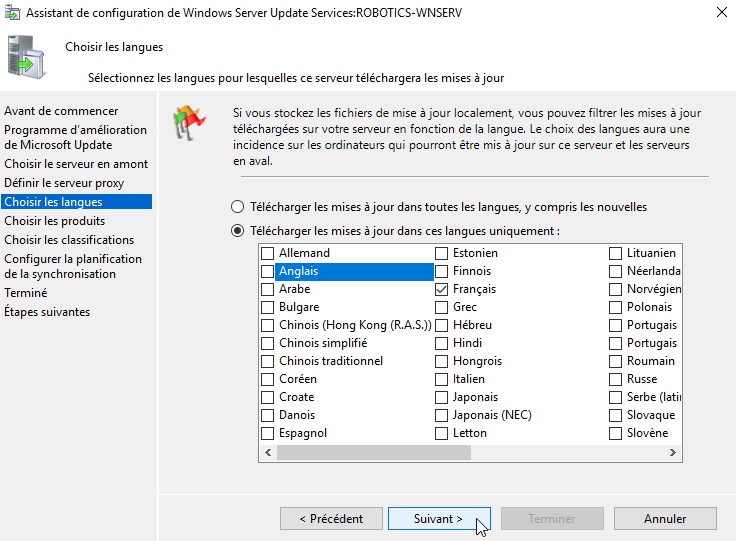Click the Suivant button
Viewport: 736px width, 541px height.
(439, 518)
